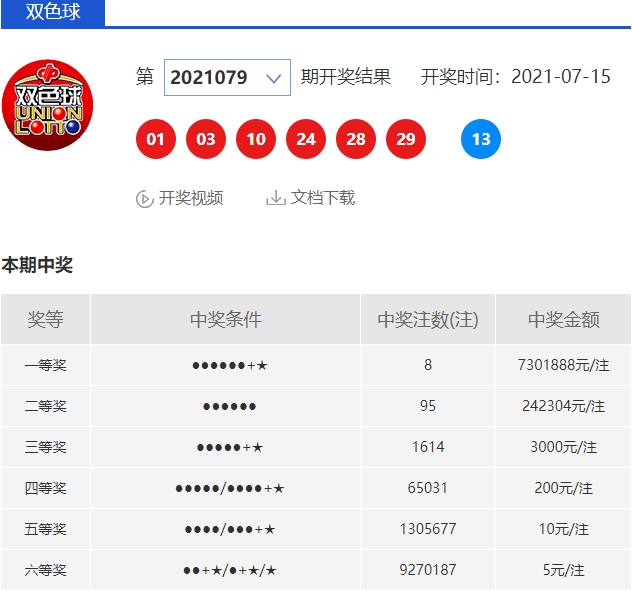
Task: Select the 六等奖 sixth prize row
Action: click(x=45, y=570)
